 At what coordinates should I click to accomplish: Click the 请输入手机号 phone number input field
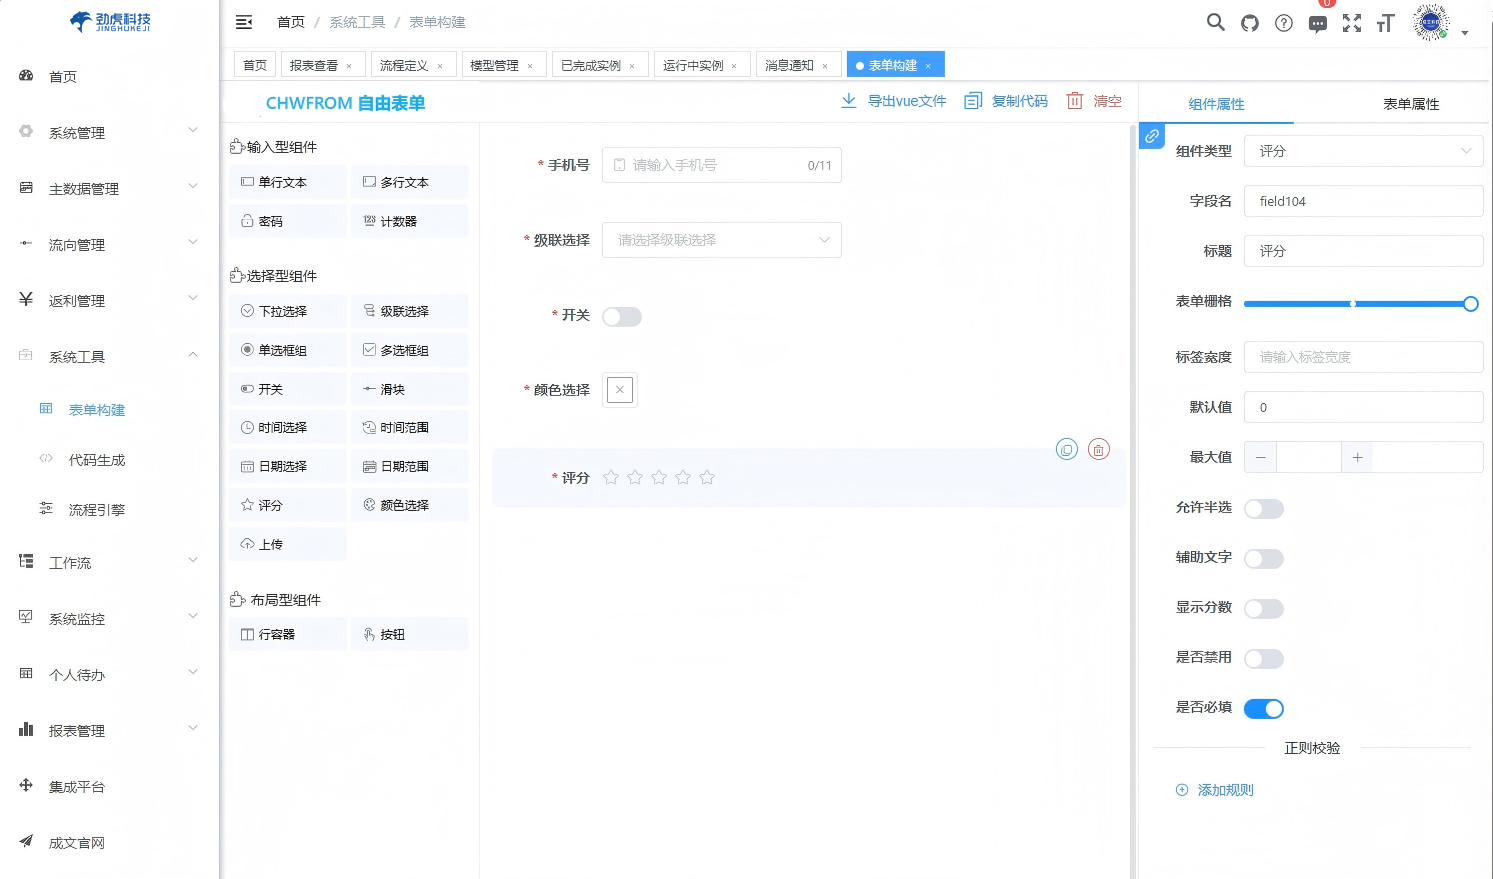pos(721,165)
